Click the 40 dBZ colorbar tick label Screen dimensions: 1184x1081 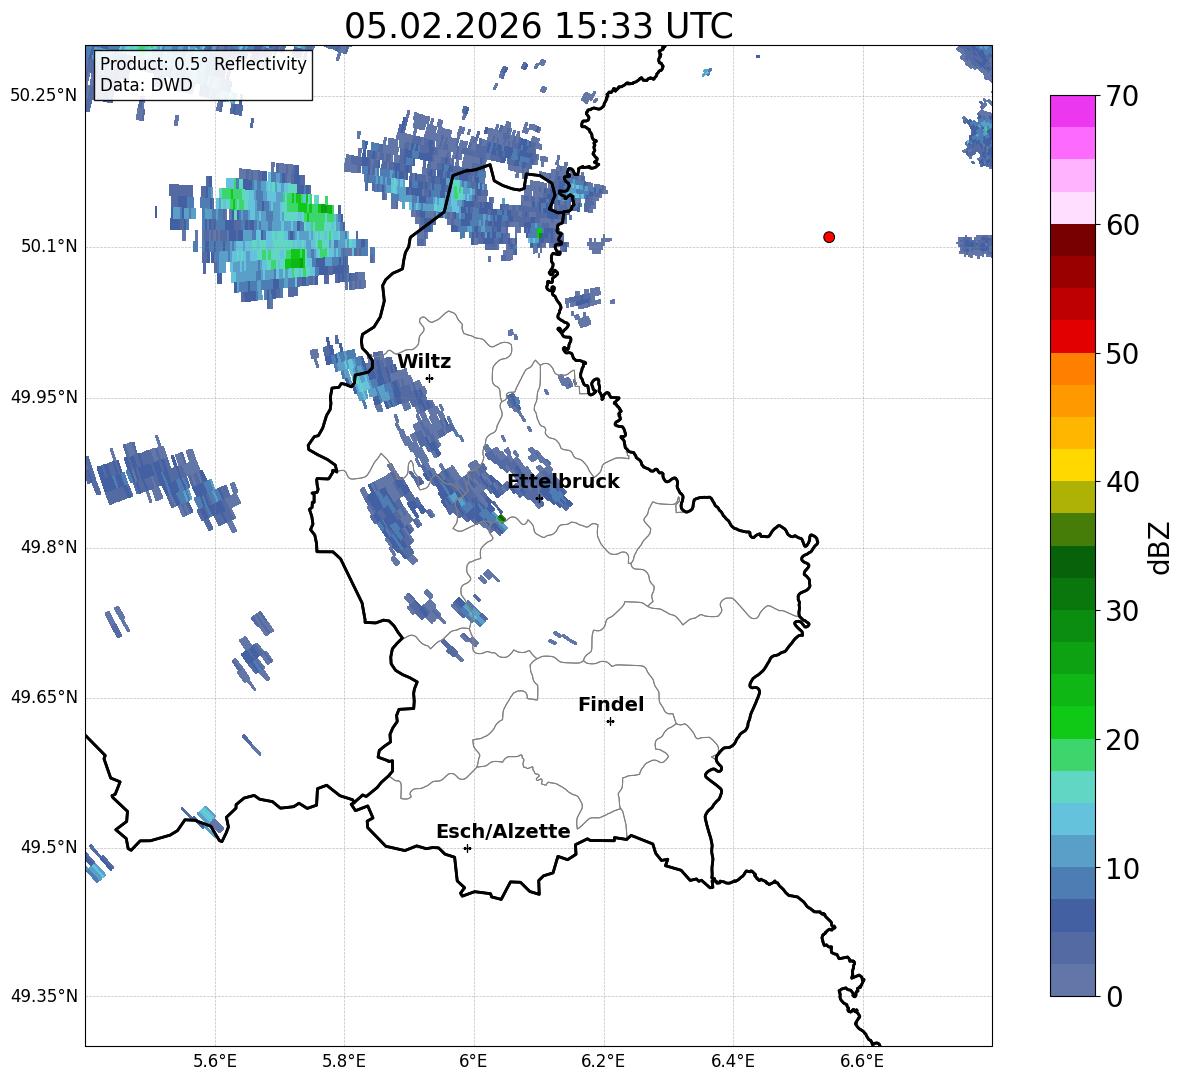1122,482
